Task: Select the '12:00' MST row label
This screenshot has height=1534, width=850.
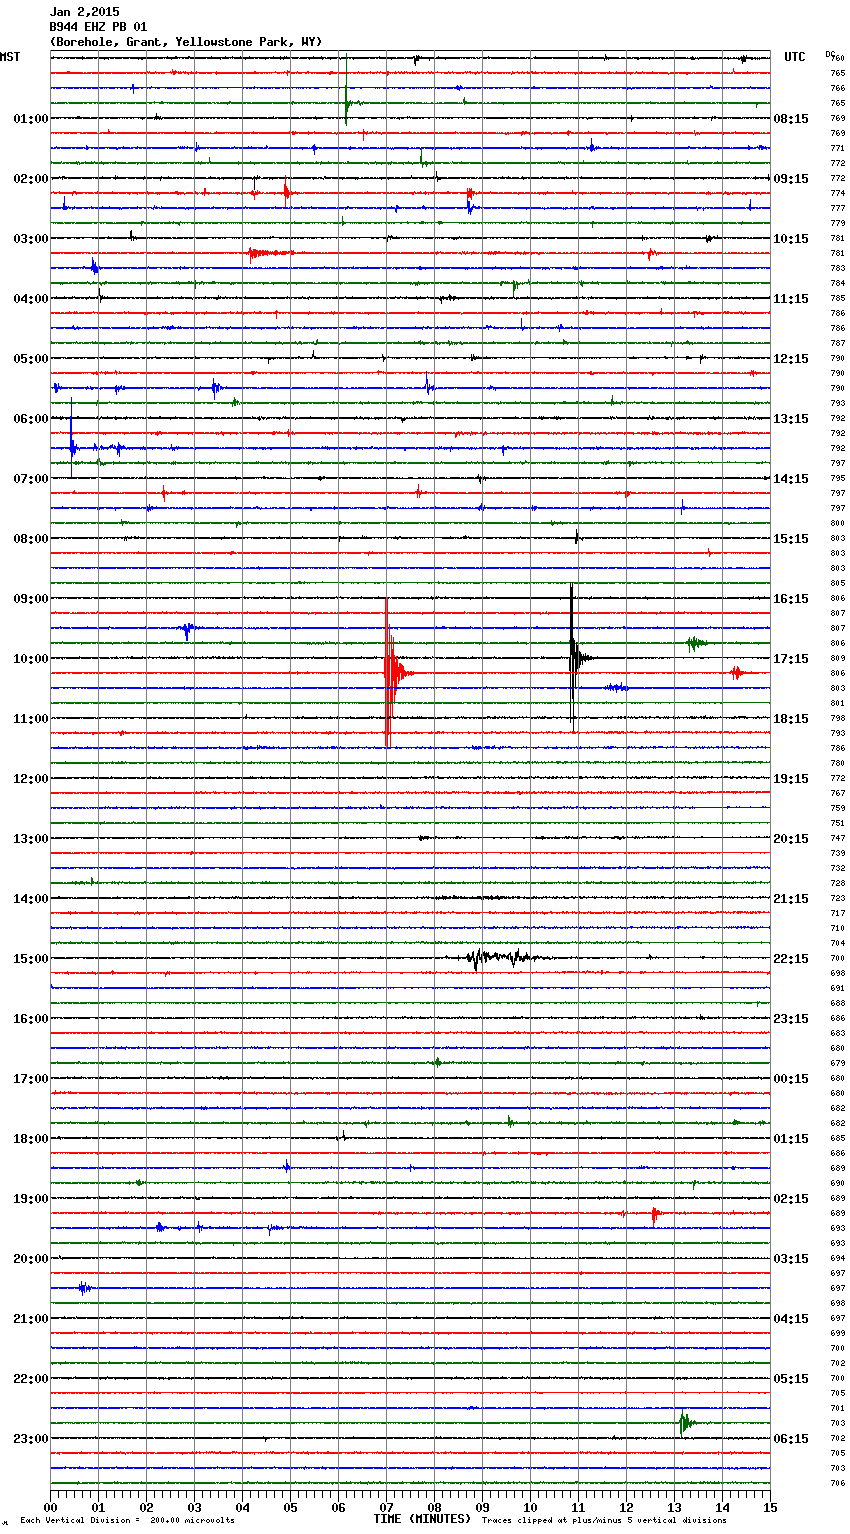Action: [x=31, y=779]
